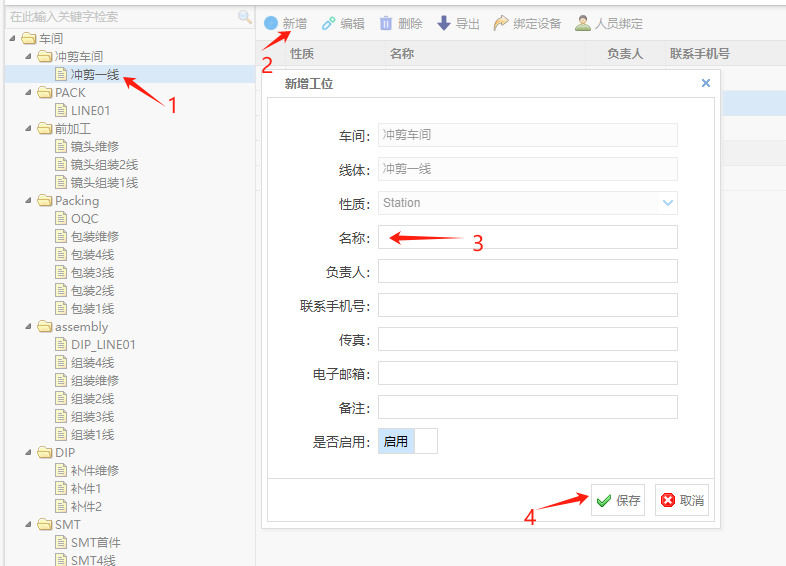The height and width of the screenshot is (566, 786).
Task: Click the 负责人 column header
Action: tap(625, 54)
